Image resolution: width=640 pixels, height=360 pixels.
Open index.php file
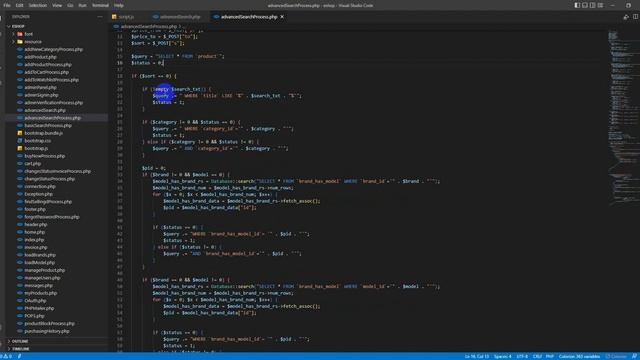click(34, 240)
